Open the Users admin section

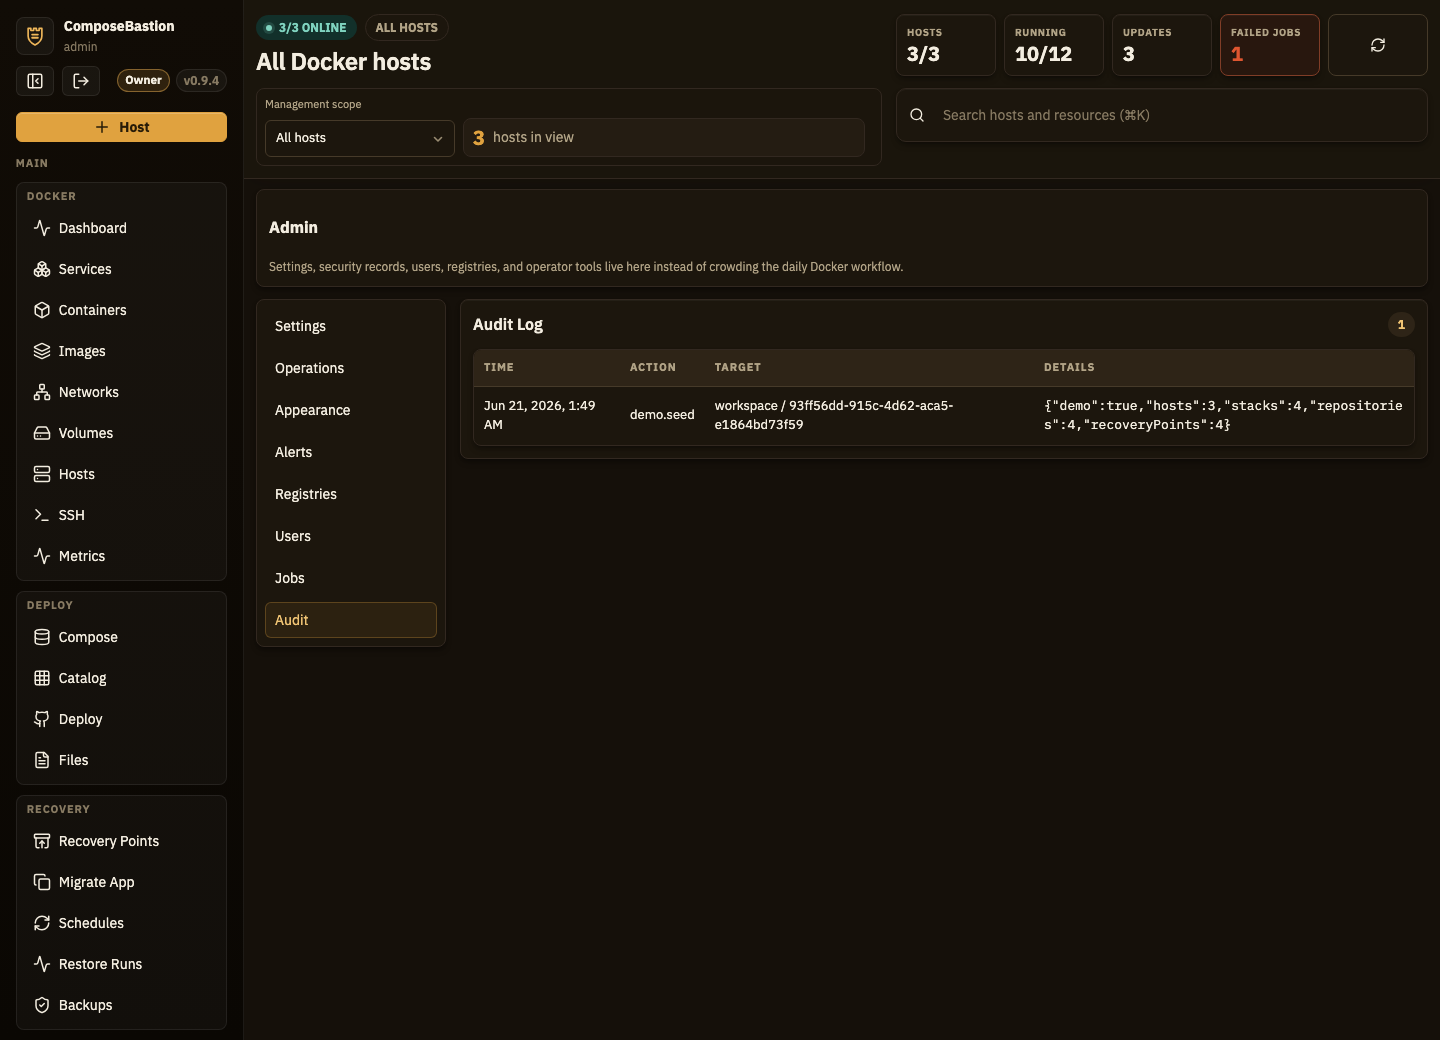pos(350,536)
